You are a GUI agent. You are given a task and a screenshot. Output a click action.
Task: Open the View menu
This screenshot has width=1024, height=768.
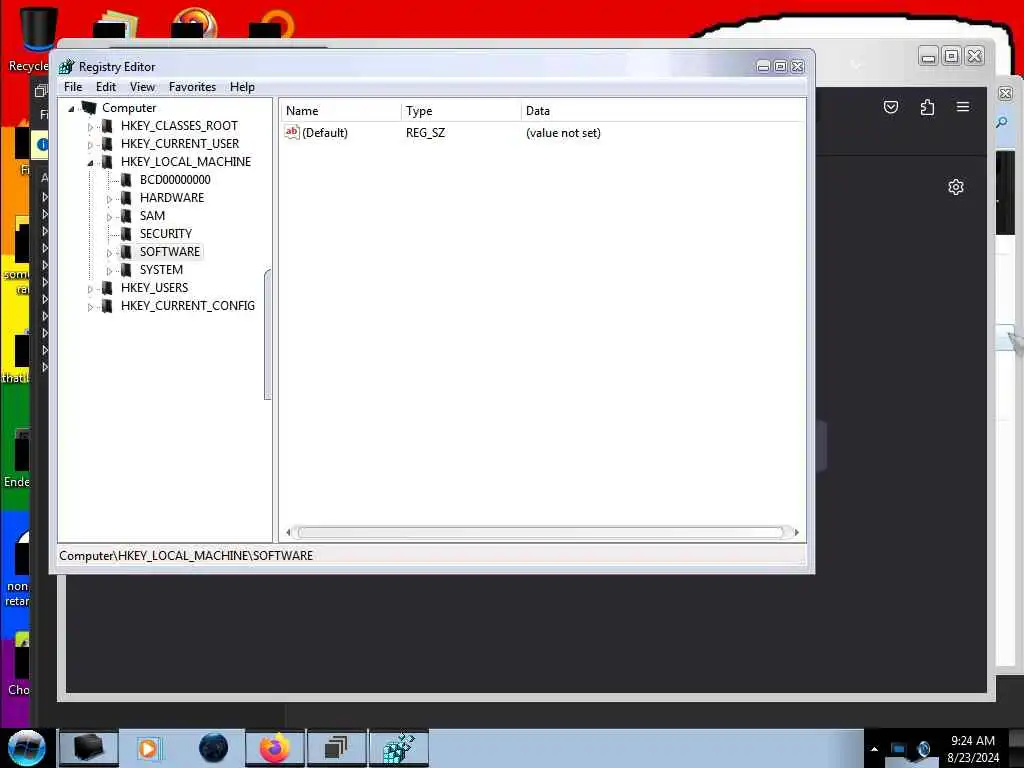tap(142, 87)
